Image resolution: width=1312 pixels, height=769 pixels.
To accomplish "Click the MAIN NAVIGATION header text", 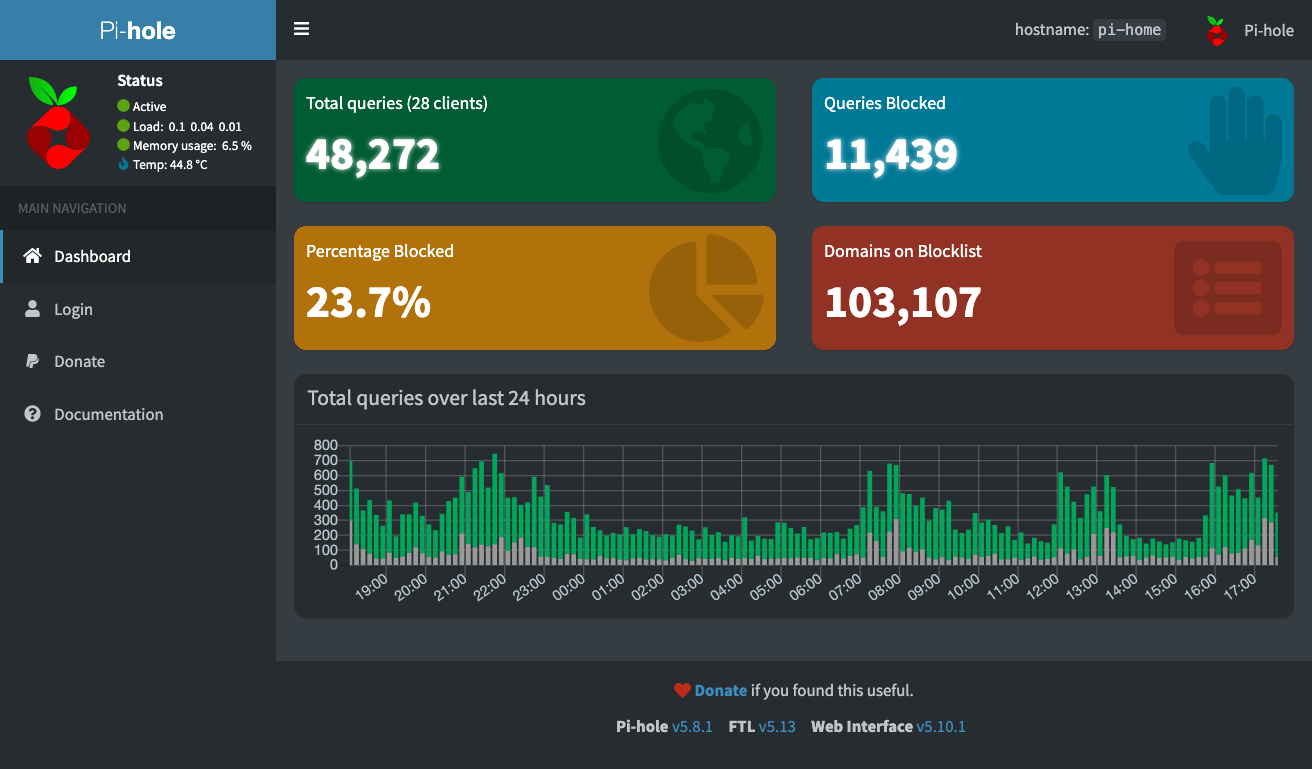I will [x=72, y=208].
